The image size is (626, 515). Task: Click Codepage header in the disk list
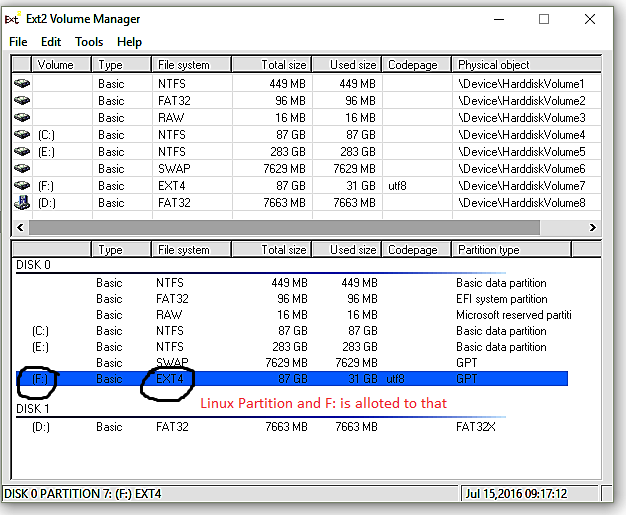click(417, 250)
